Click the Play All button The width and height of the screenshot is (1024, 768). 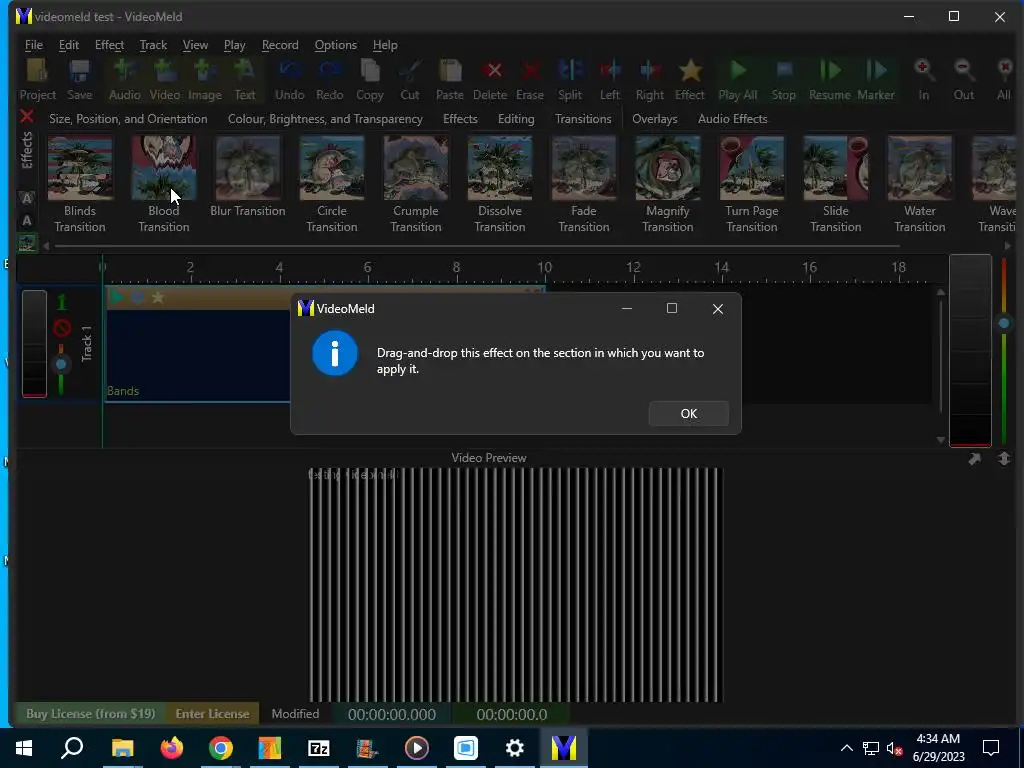tap(738, 80)
